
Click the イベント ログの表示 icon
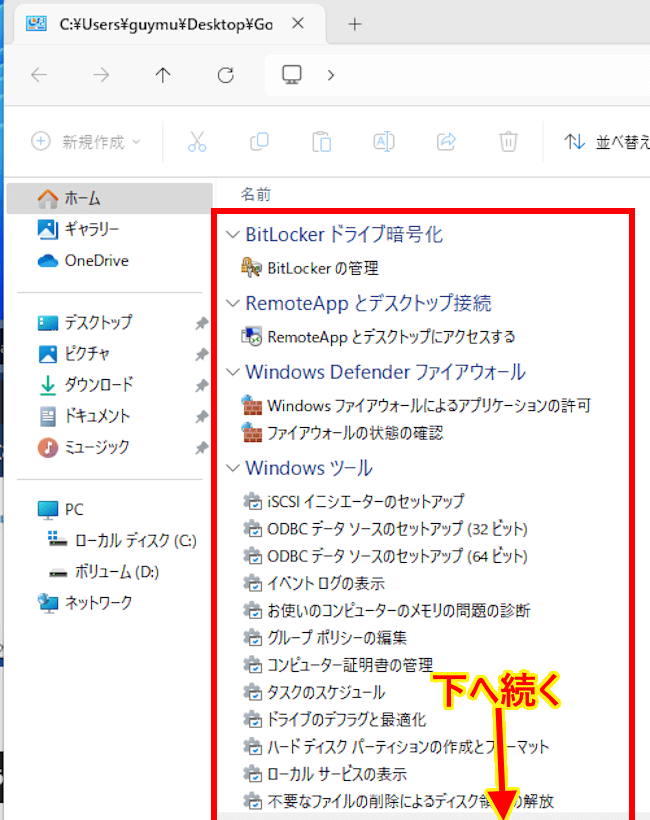coord(253,583)
